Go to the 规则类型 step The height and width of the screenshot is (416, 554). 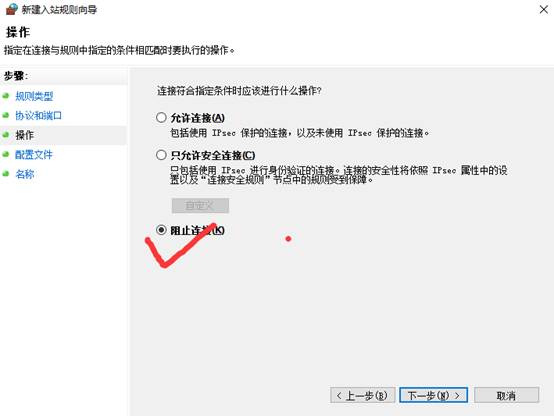[34, 96]
